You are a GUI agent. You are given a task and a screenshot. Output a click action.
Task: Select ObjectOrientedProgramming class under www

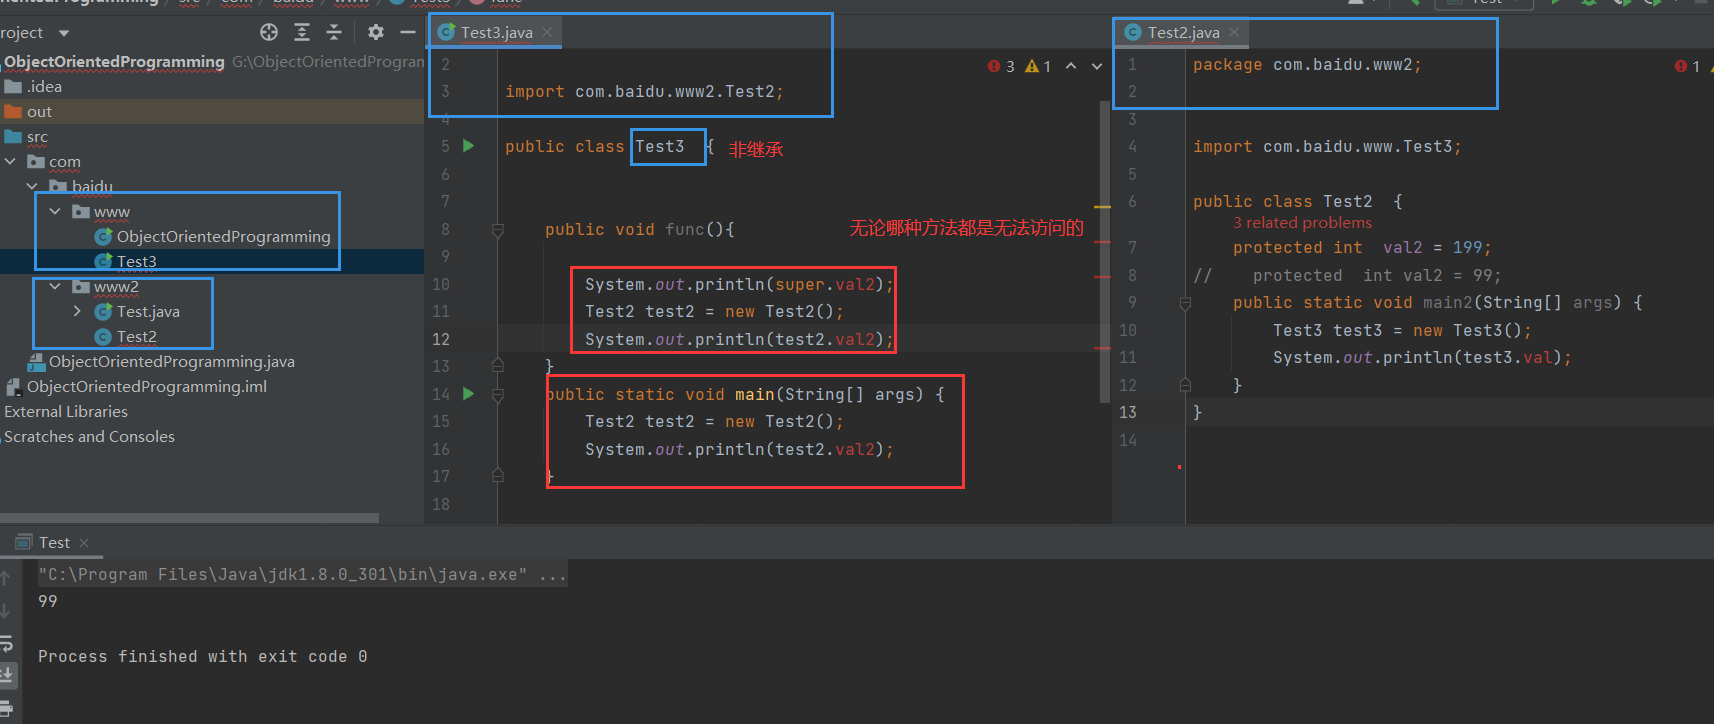(x=223, y=236)
